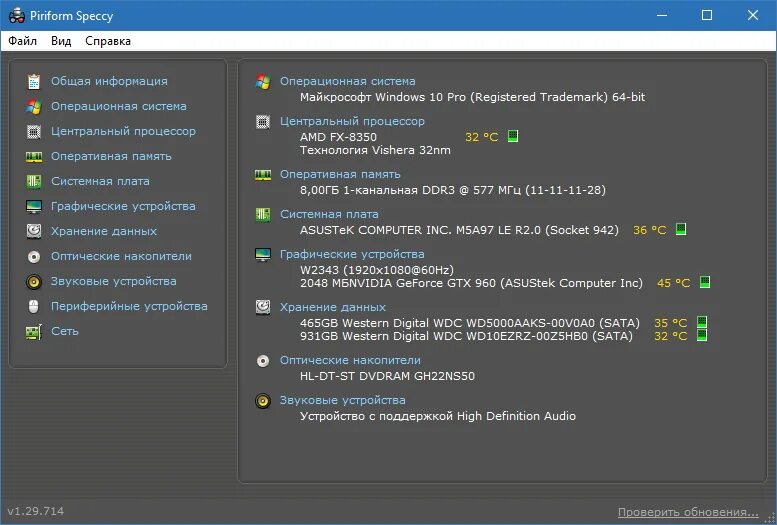777x525 pixels.
Task: Click the Графические устройства heading in summary
Action: 352,254
